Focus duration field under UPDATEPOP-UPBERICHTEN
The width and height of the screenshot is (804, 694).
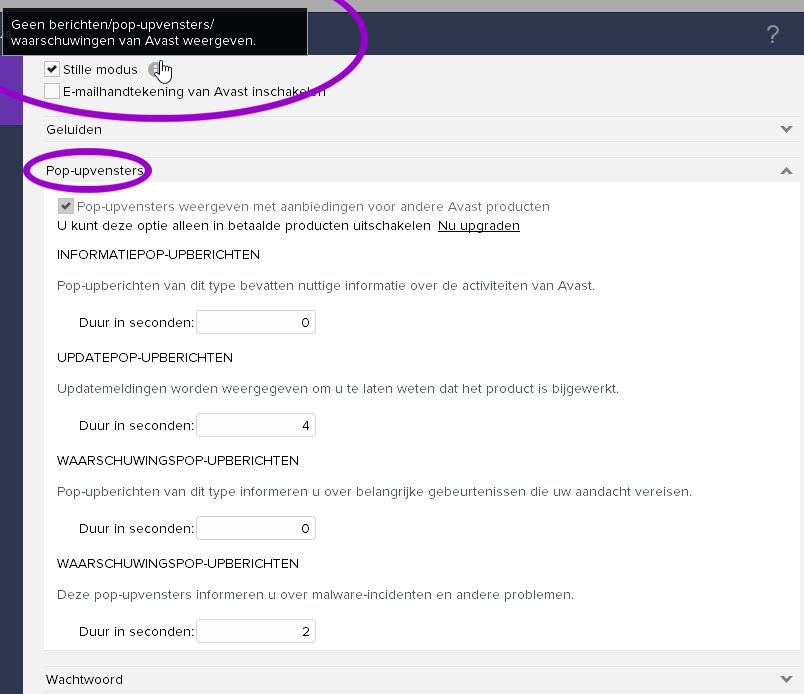pyautogui.click(x=256, y=425)
